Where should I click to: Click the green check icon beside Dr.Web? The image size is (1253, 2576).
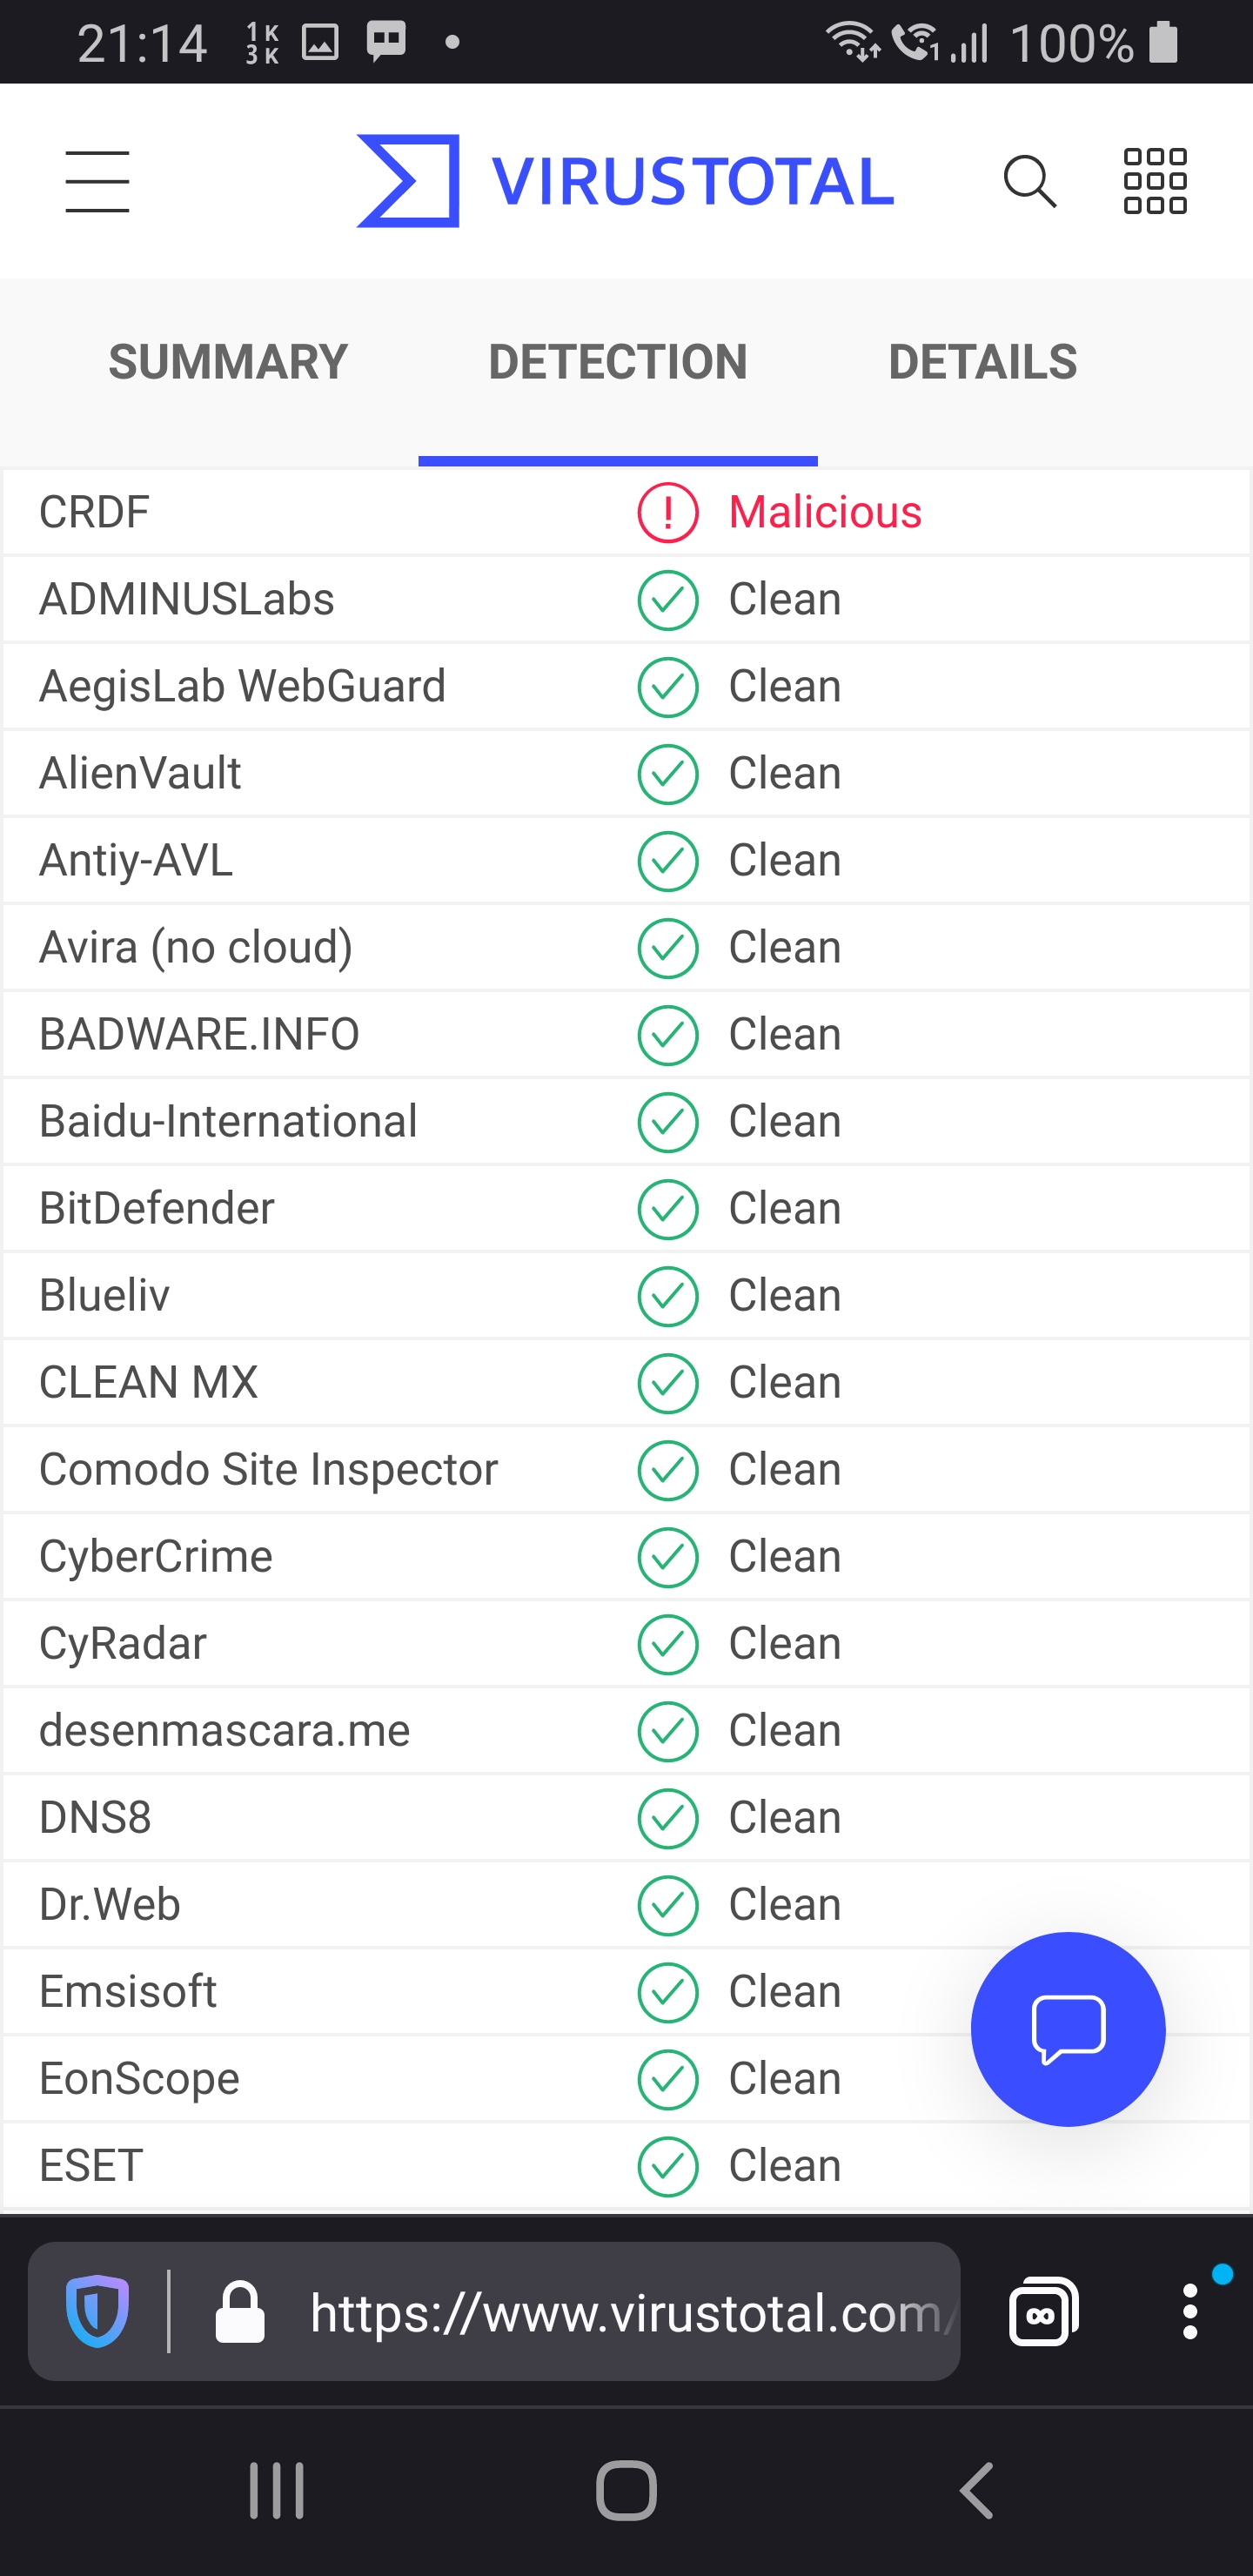click(x=667, y=1904)
